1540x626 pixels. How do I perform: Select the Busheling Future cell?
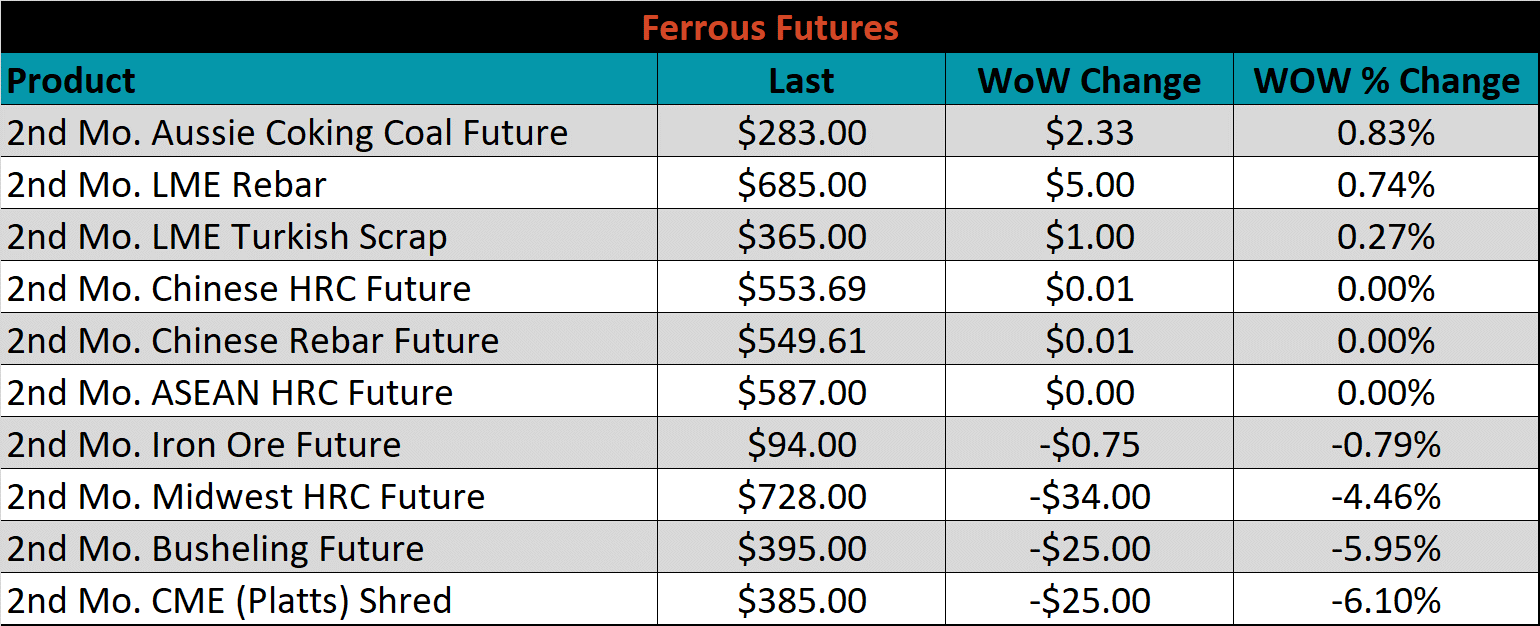329,548
